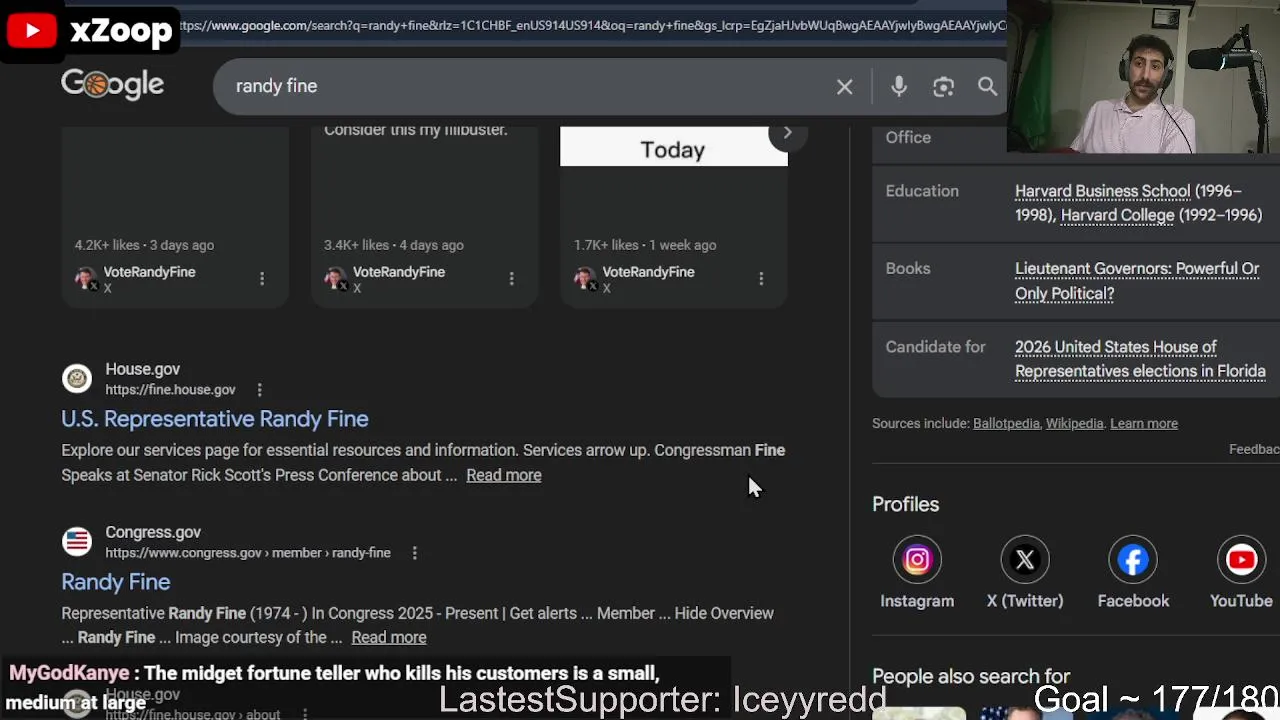
Task: Open 2026 House elections in Florida link
Action: click(1140, 359)
